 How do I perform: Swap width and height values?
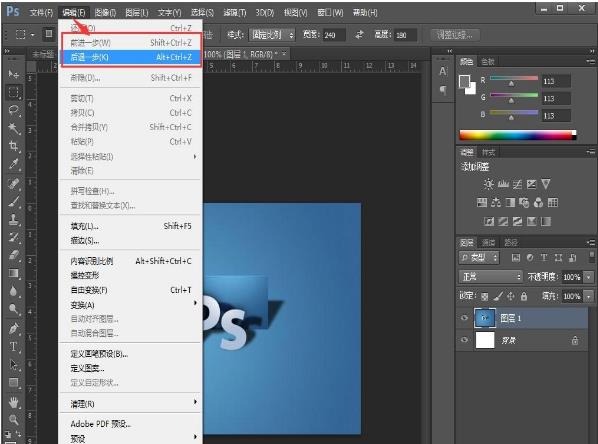tap(359, 35)
